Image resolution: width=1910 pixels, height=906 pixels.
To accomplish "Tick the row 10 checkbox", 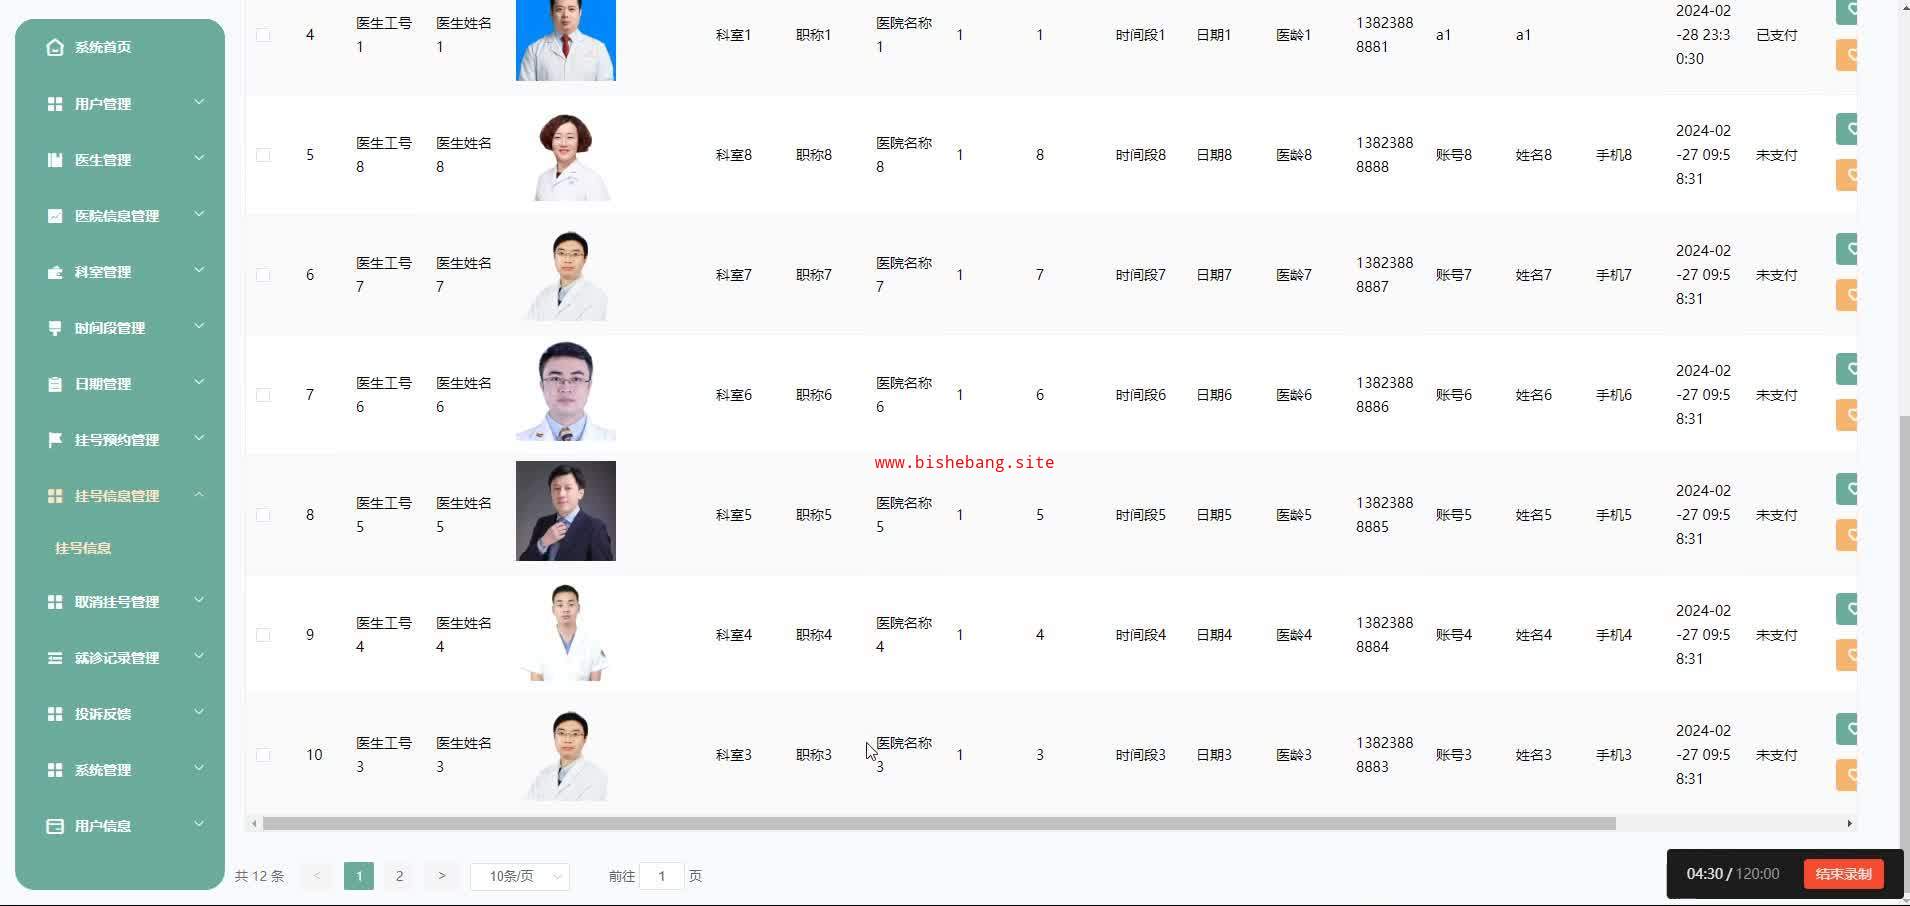I will (263, 755).
